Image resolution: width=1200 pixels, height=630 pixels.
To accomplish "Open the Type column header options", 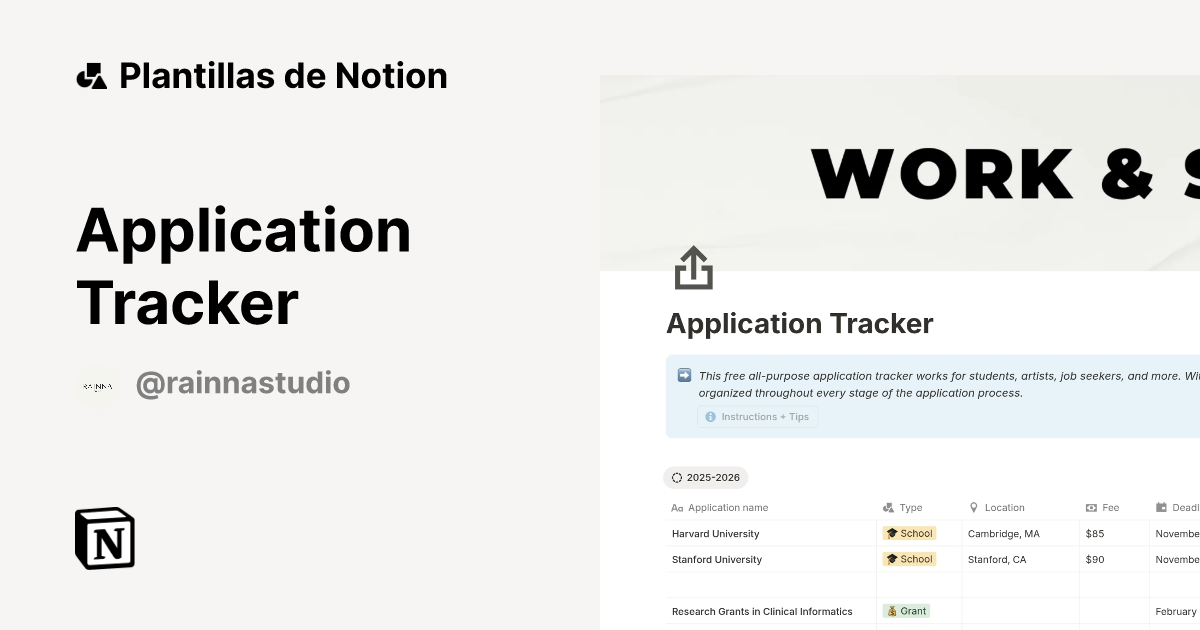I will [x=910, y=507].
